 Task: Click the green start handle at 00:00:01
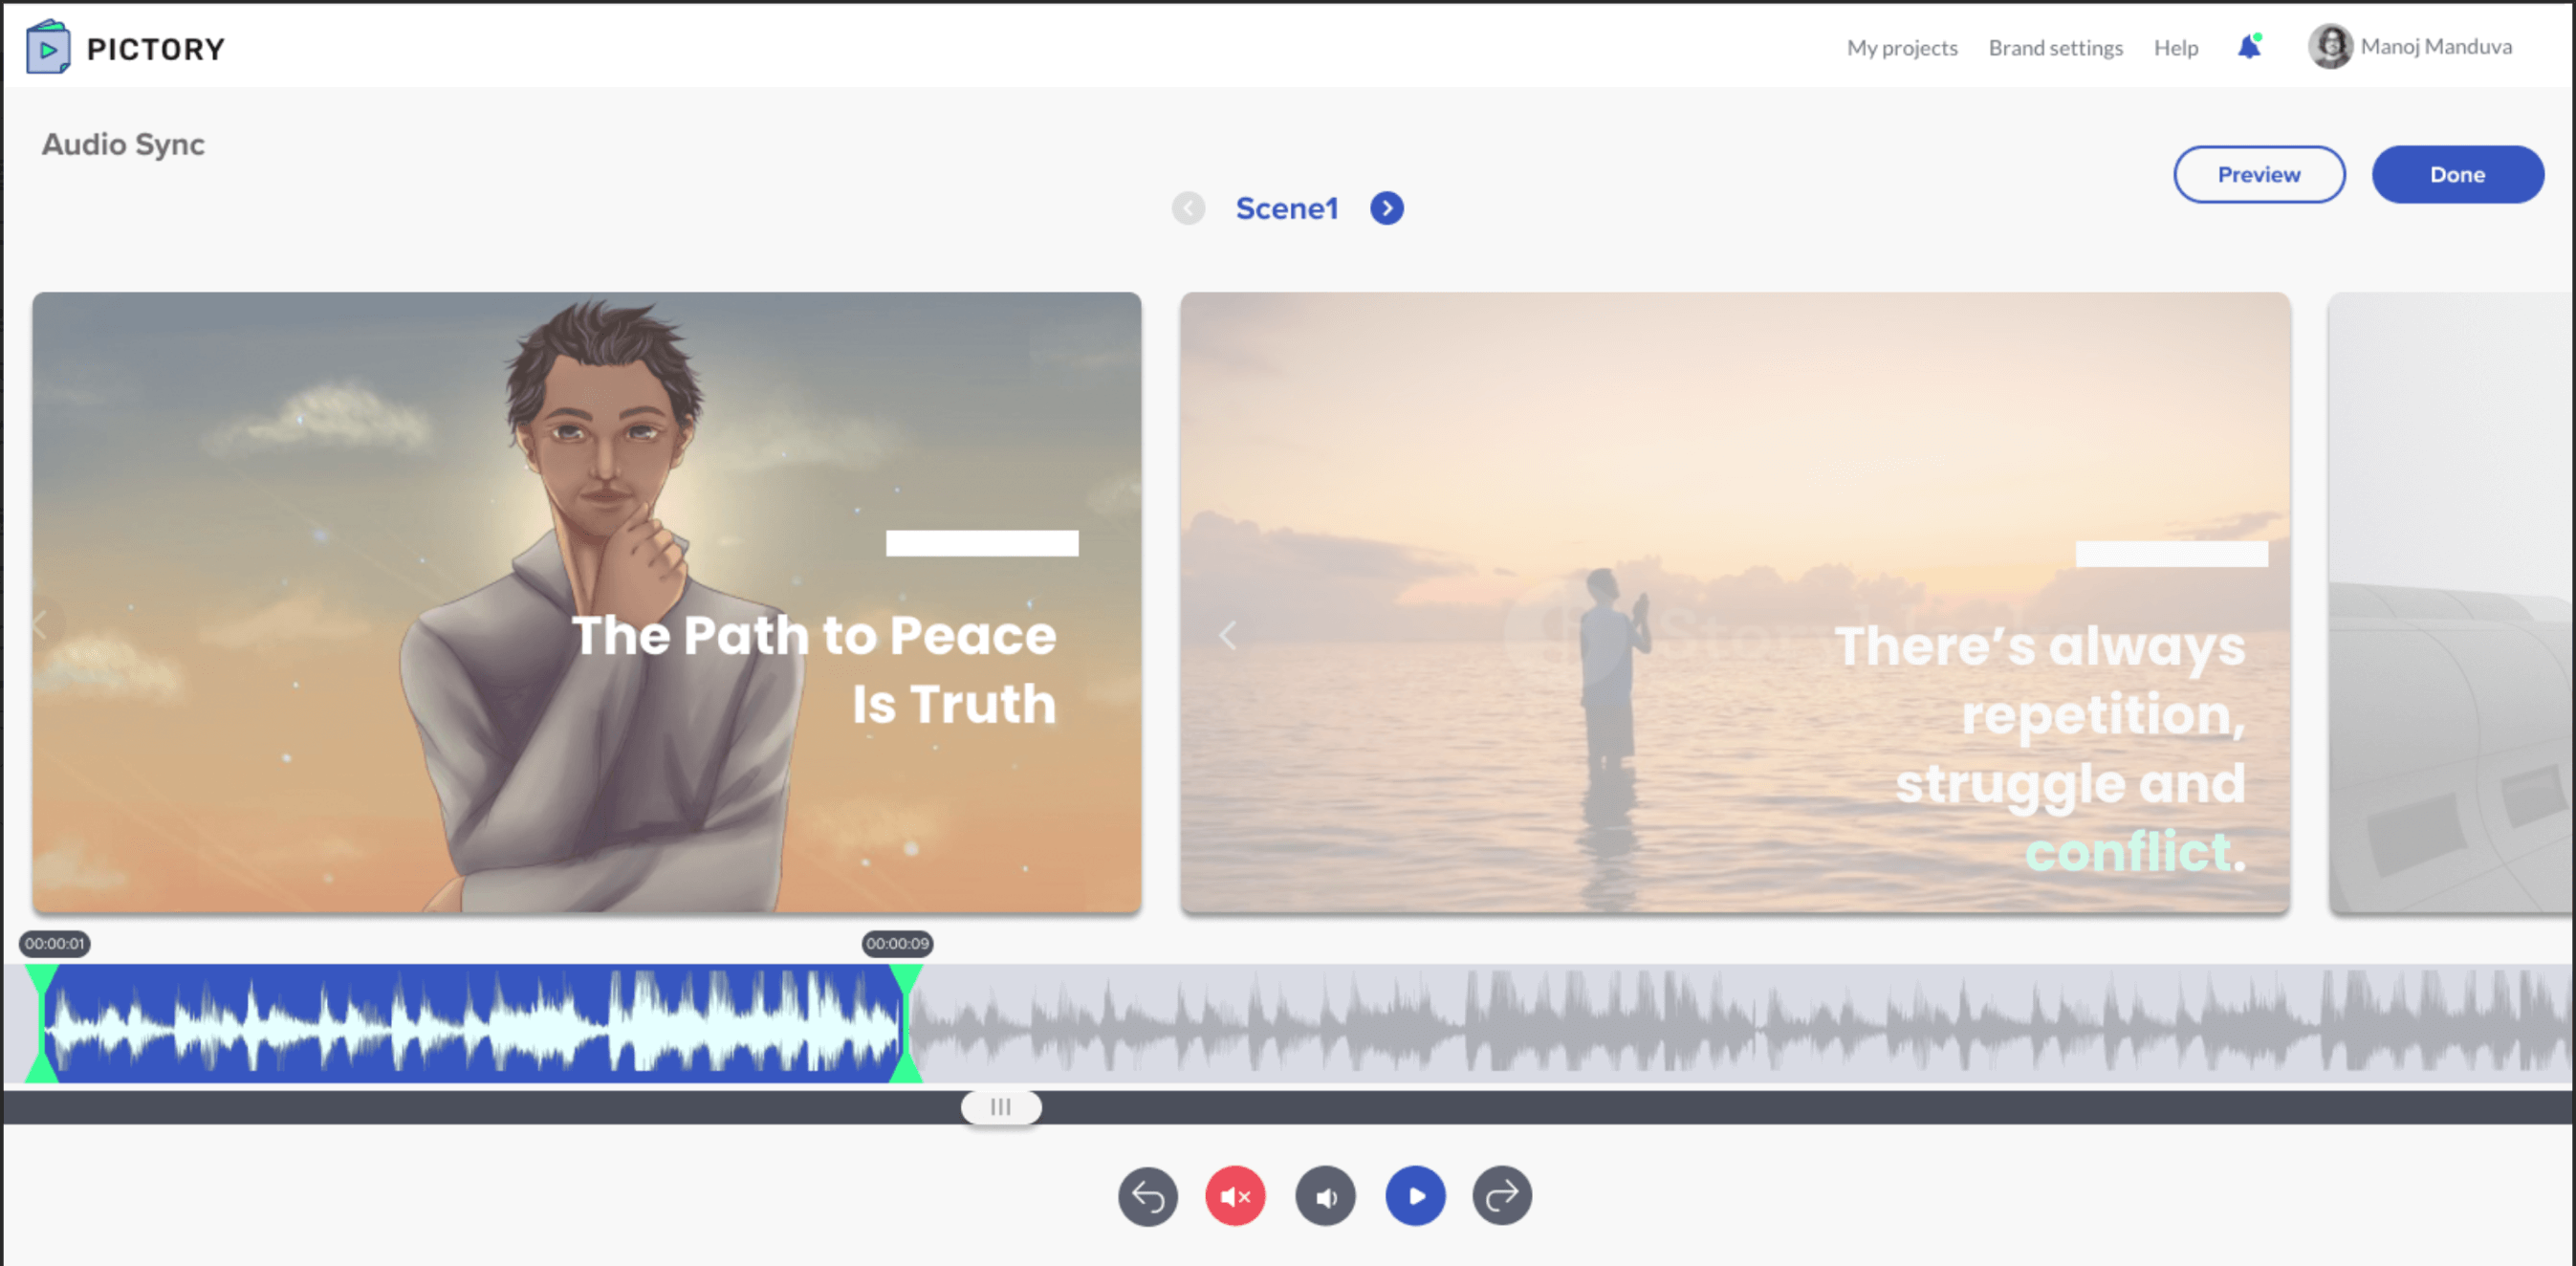[x=41, y=1022]
